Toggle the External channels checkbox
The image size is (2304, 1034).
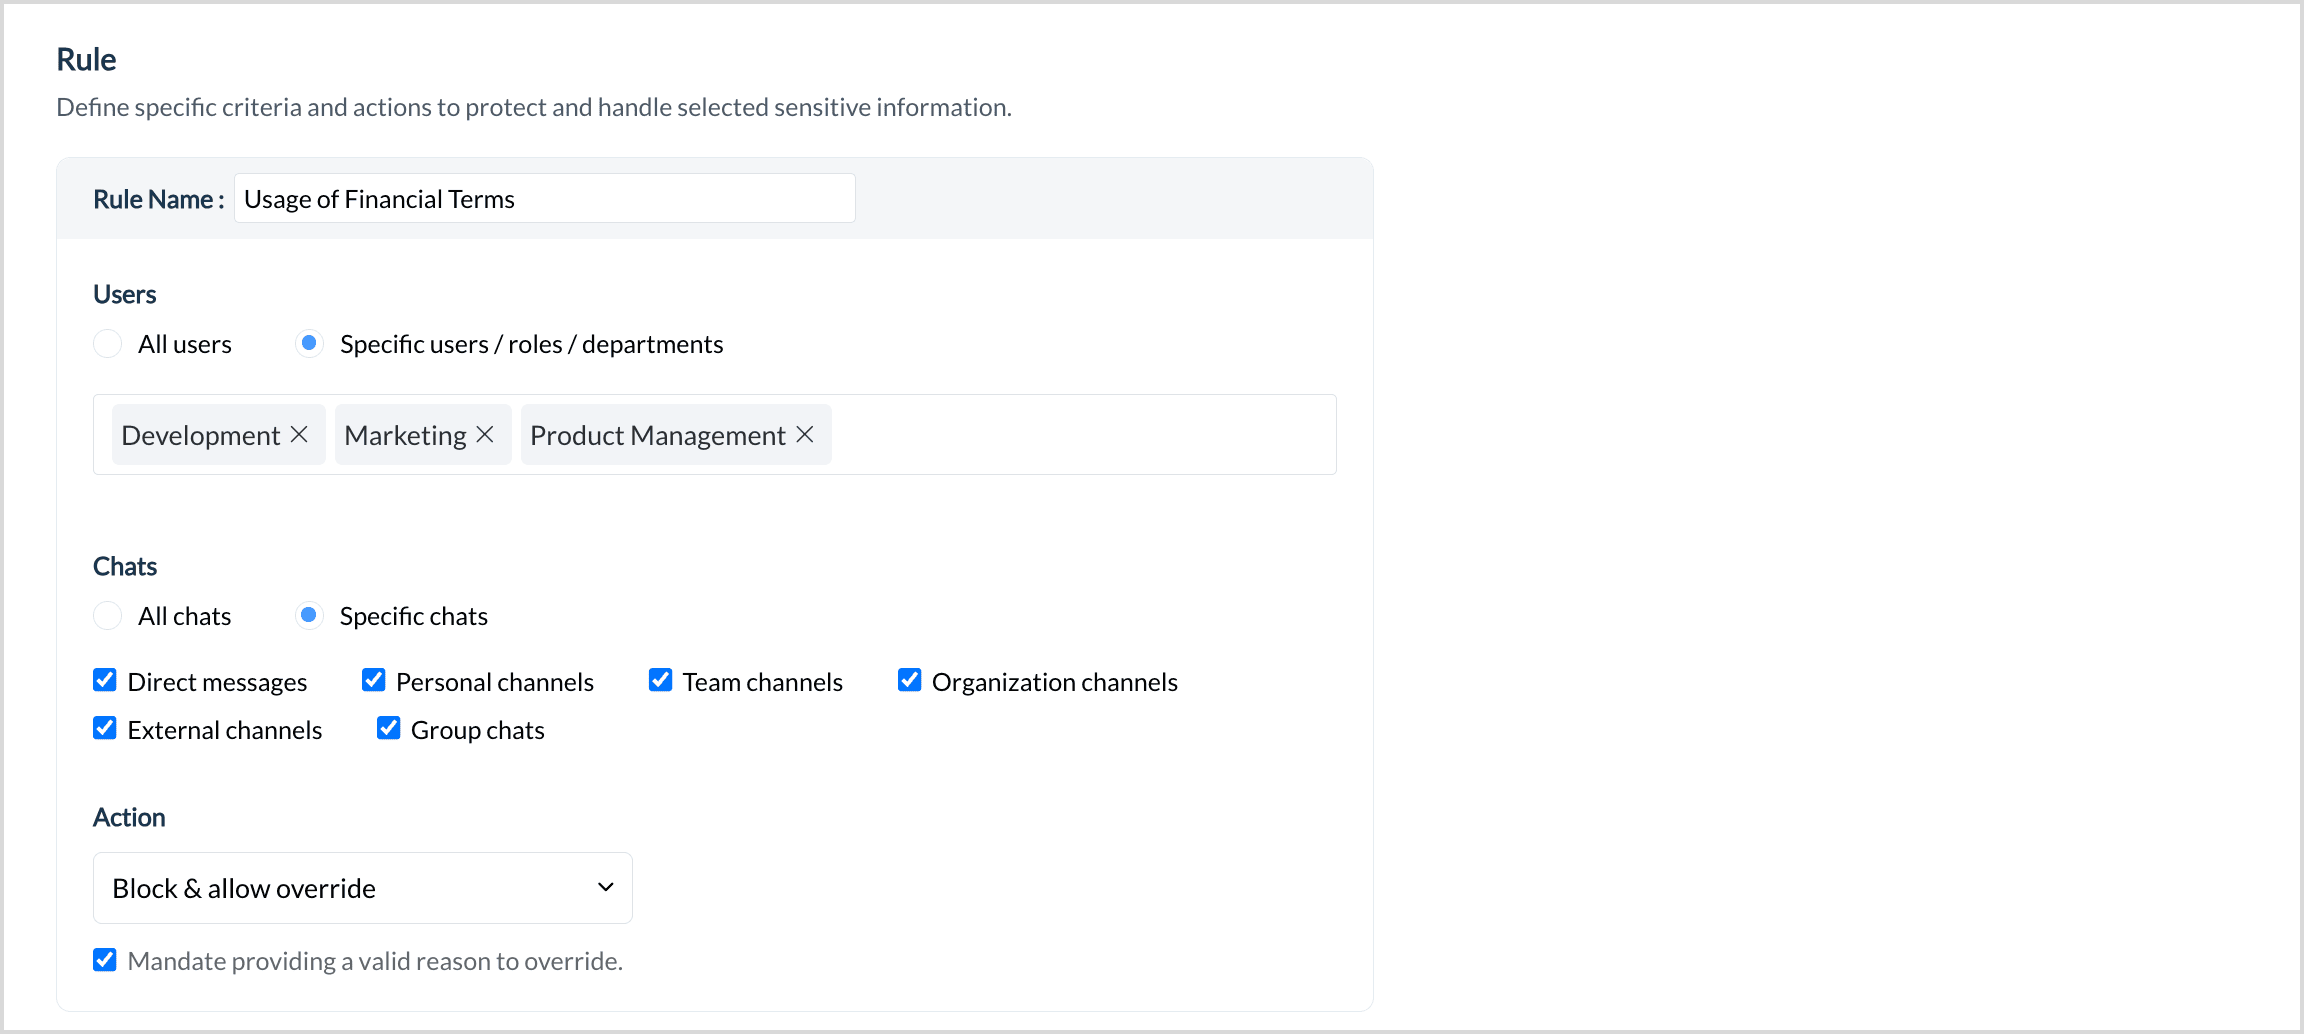[105, 729]
